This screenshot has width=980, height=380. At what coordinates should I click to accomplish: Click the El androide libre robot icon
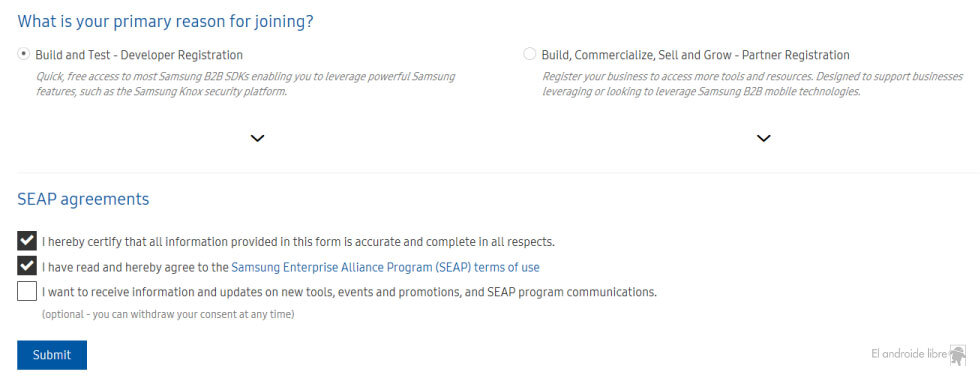(958, 354)
